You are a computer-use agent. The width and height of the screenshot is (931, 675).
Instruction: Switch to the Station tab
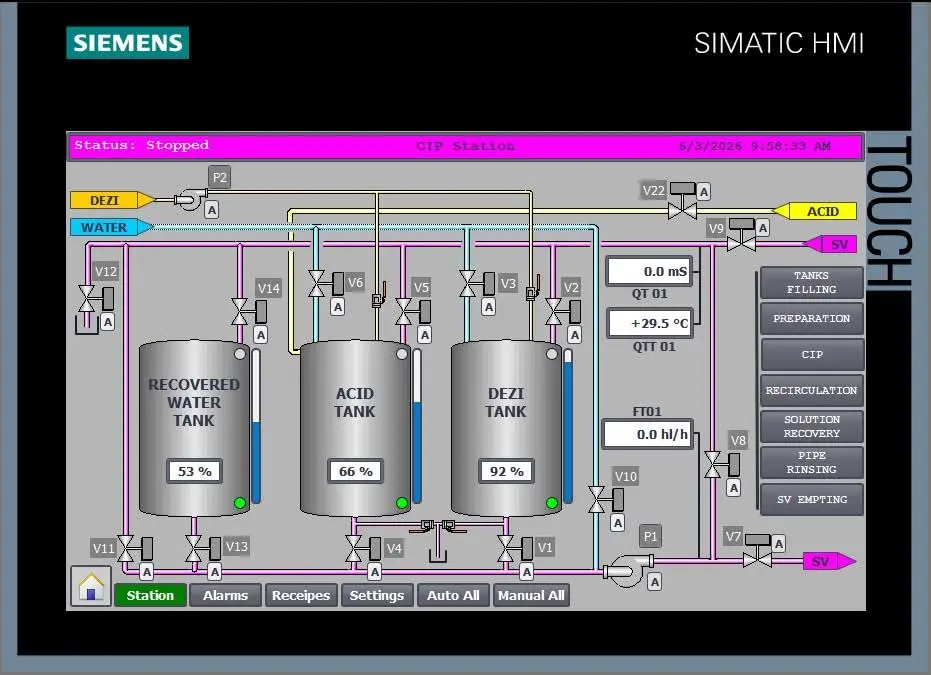click(150, 595)
